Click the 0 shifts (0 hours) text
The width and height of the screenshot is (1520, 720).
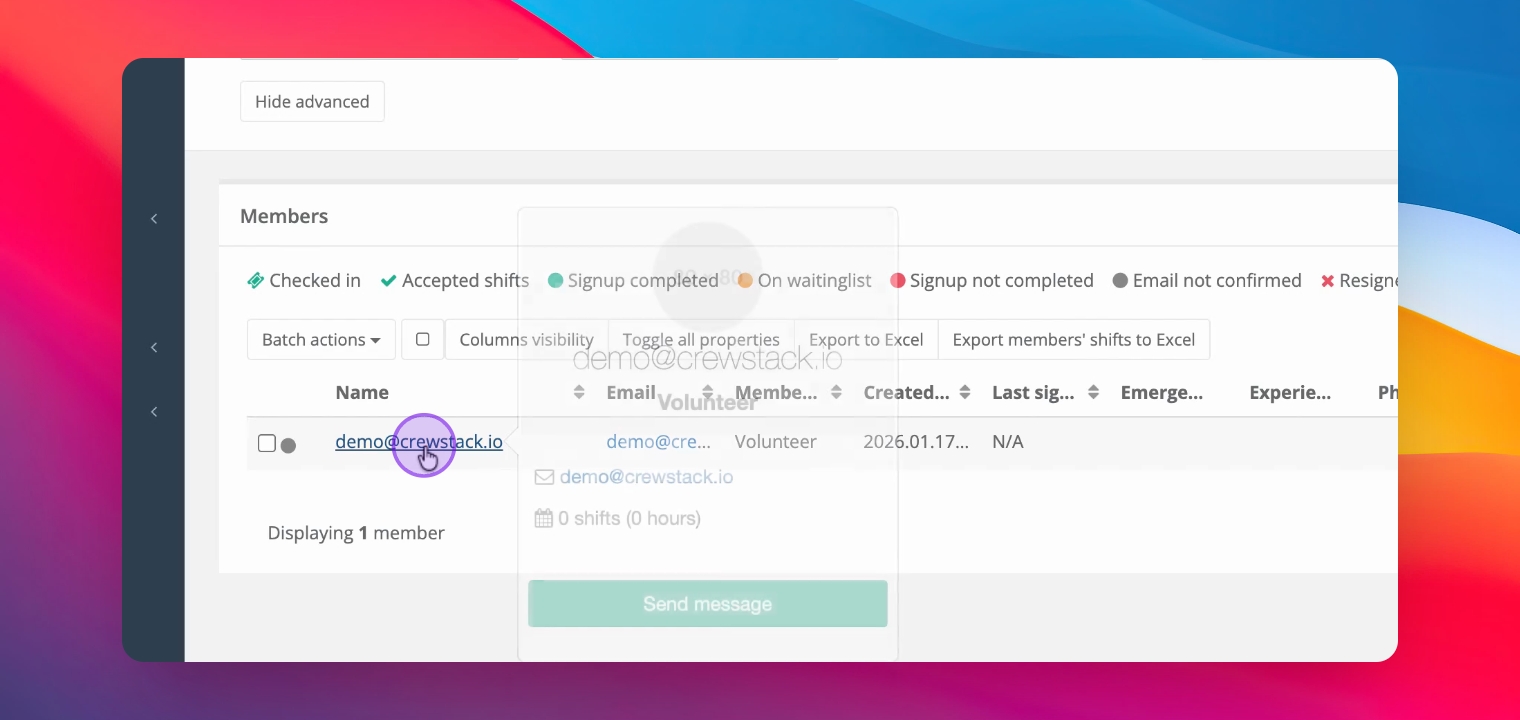(630, 518)
